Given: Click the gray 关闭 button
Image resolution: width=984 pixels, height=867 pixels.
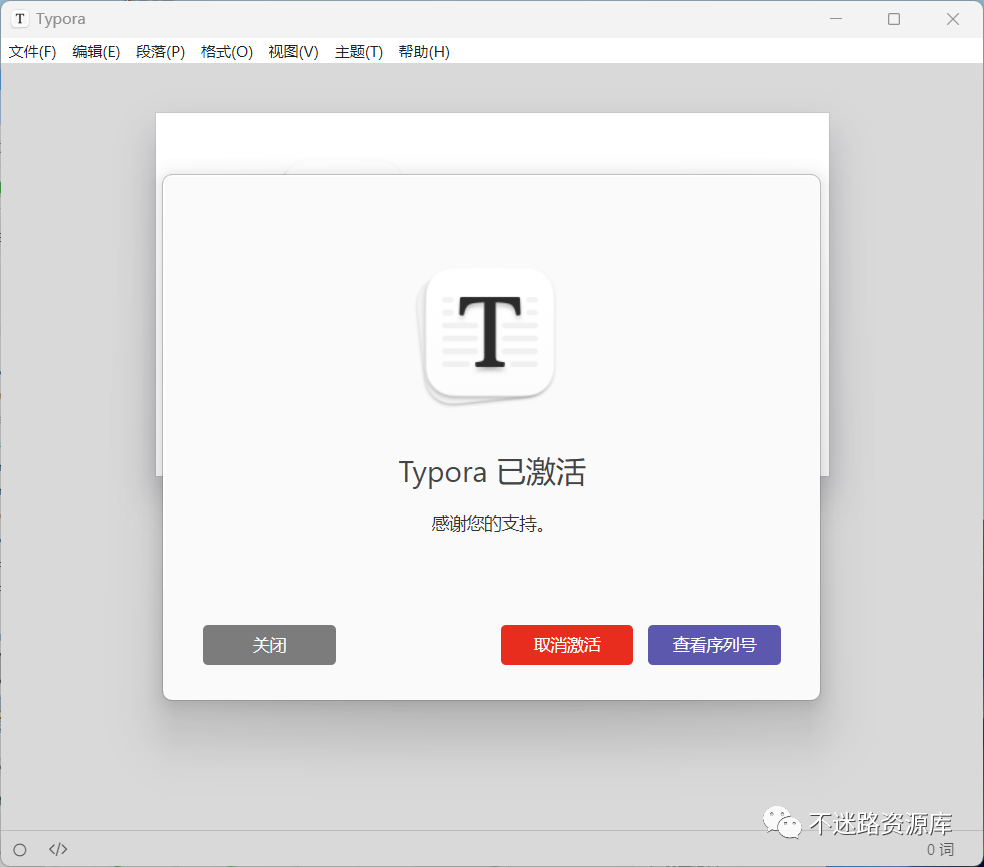Looking at the screenshot, I should [269, 644].
